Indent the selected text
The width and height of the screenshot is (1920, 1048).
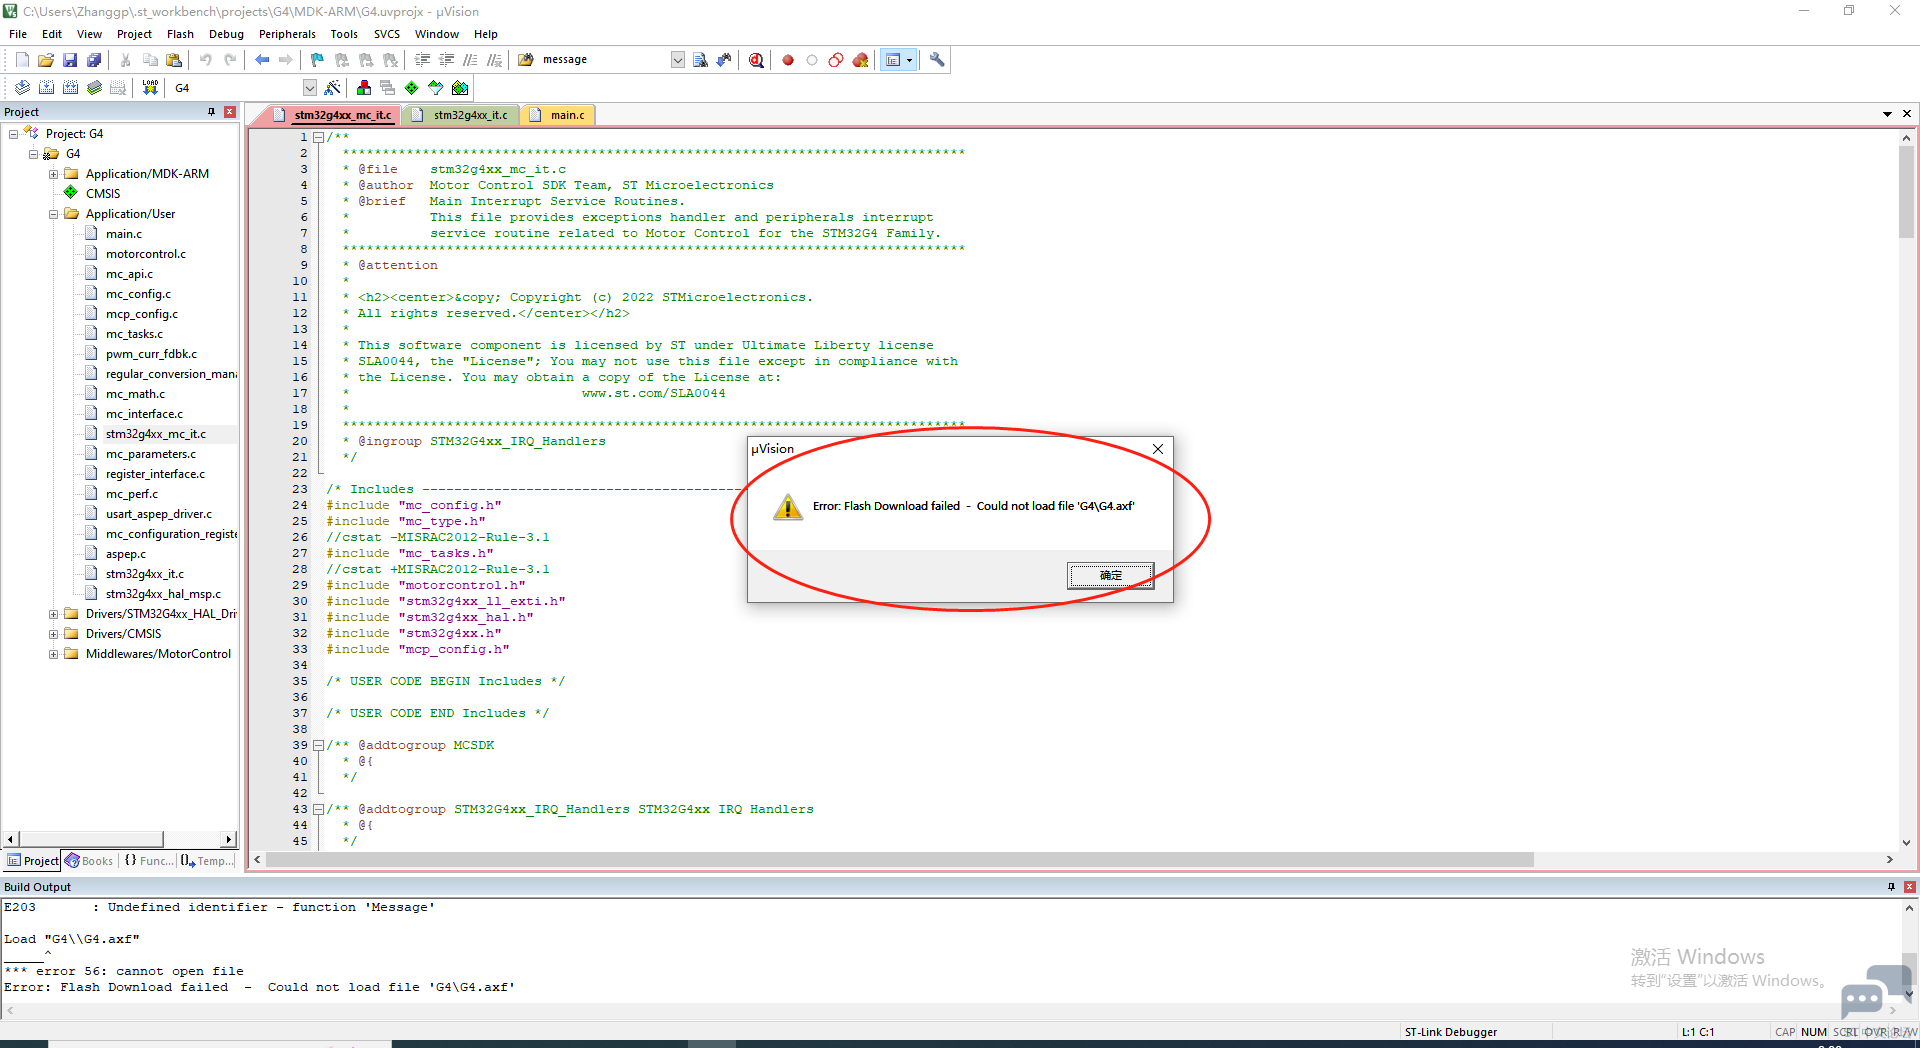422,60
